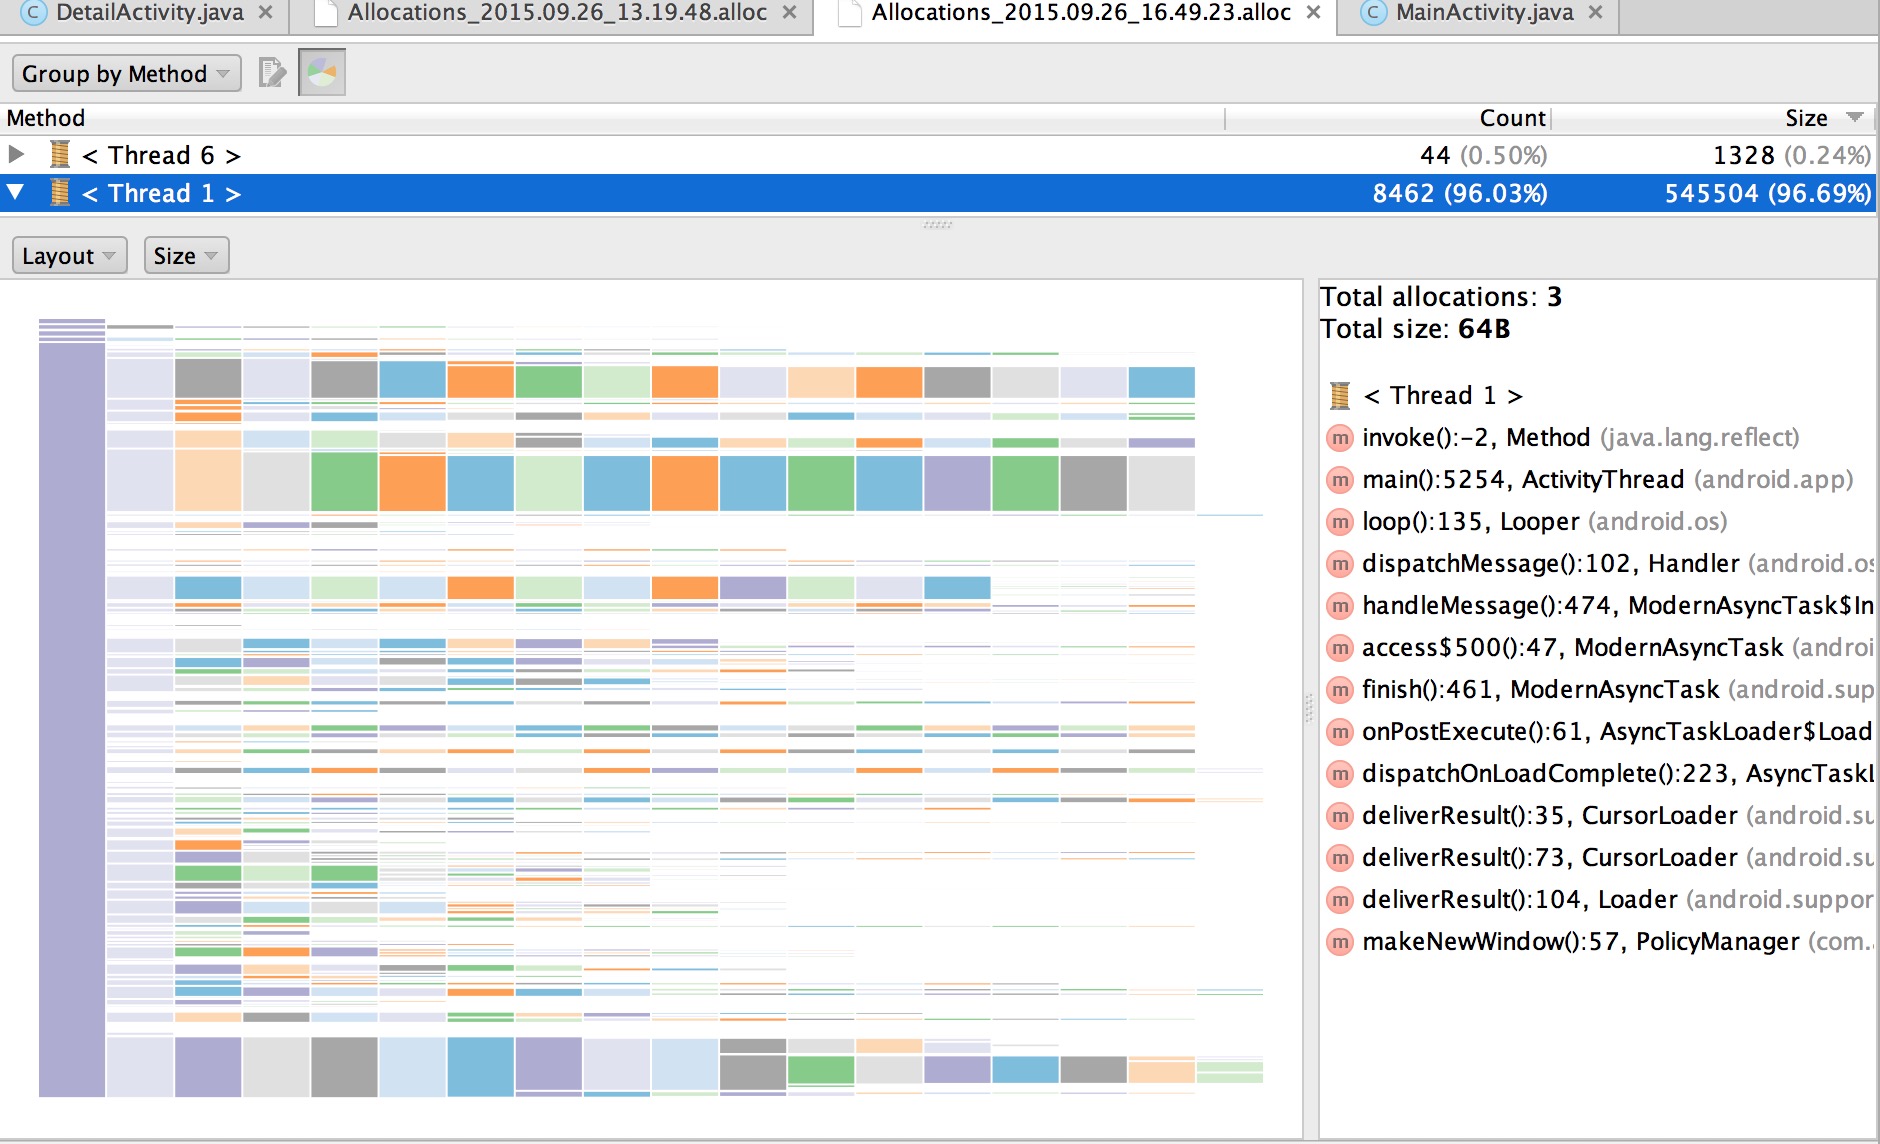1880x1144 pixels.
Task: Click the method icon beside onPostExecute():61
Action: pos(1340,732)
